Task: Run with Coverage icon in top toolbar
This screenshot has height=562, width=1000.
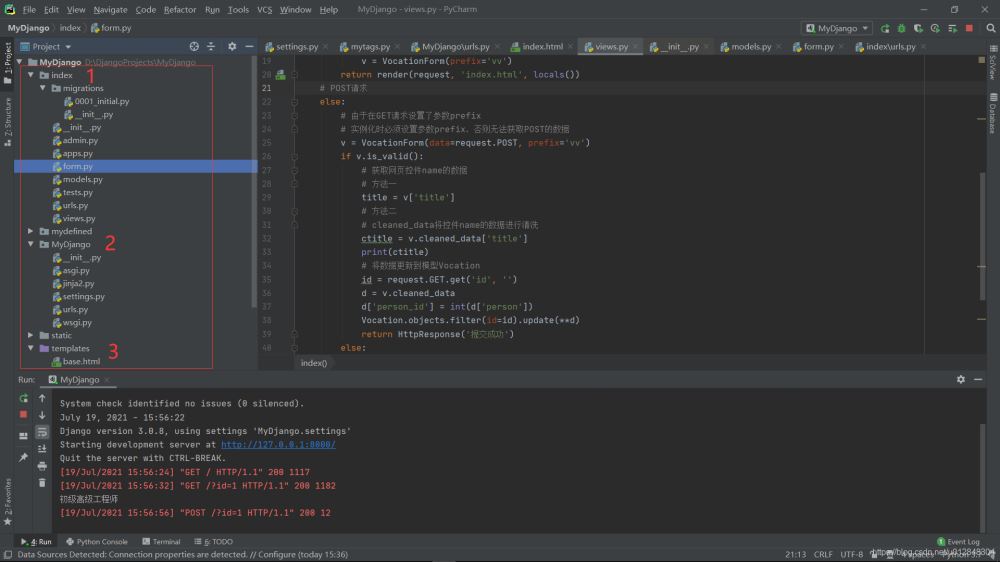Action: click(918, 28)
